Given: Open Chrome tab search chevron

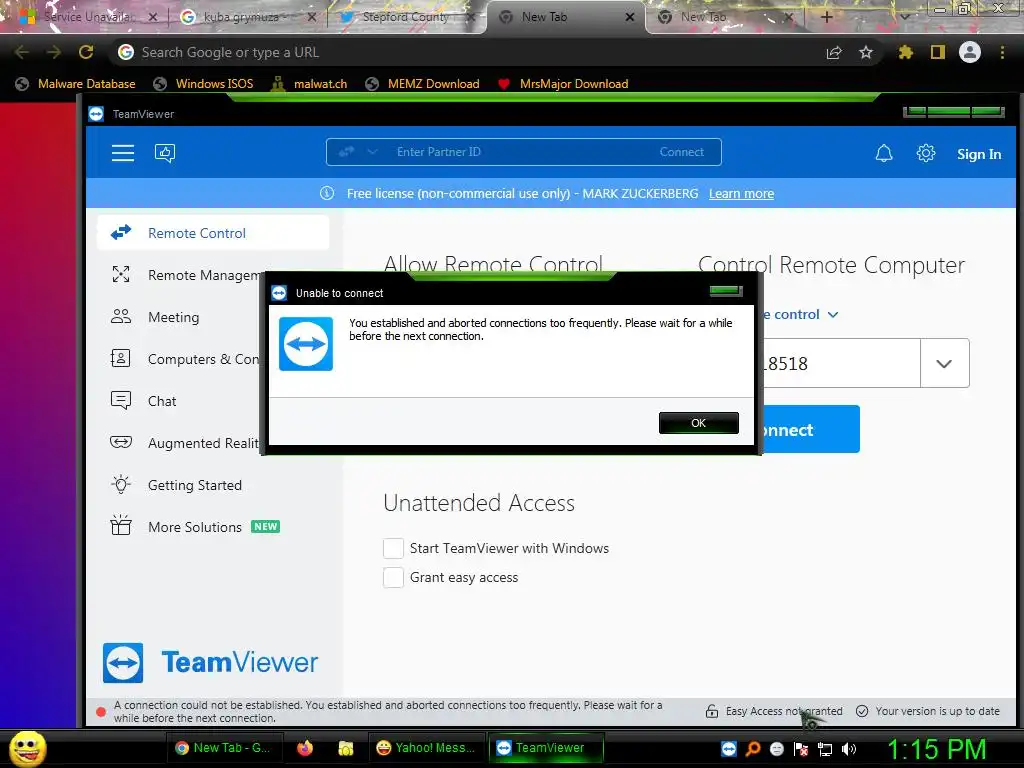Looking at the screenshot, I should click(x=904, y=17).
